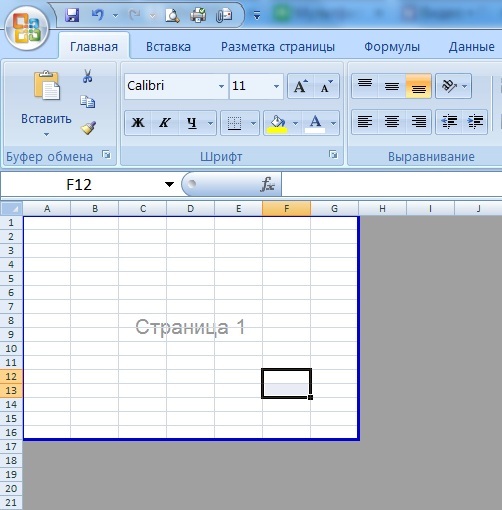This screenshot has width=502, height=510.
Task: Click the Increase Font Size icon
Action: pos(301,86)
